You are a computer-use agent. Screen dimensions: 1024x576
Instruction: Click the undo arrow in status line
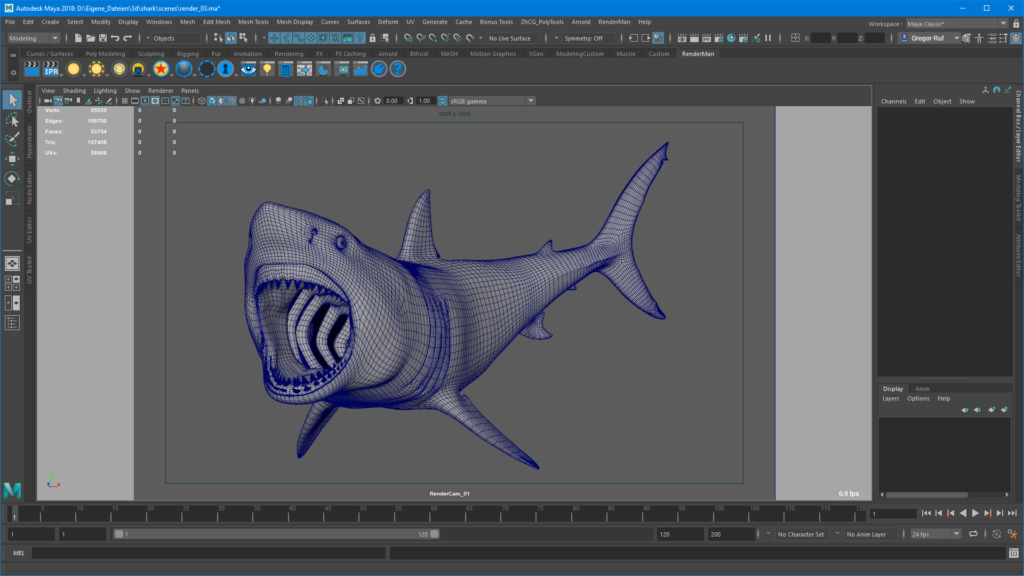click(115, 38)
